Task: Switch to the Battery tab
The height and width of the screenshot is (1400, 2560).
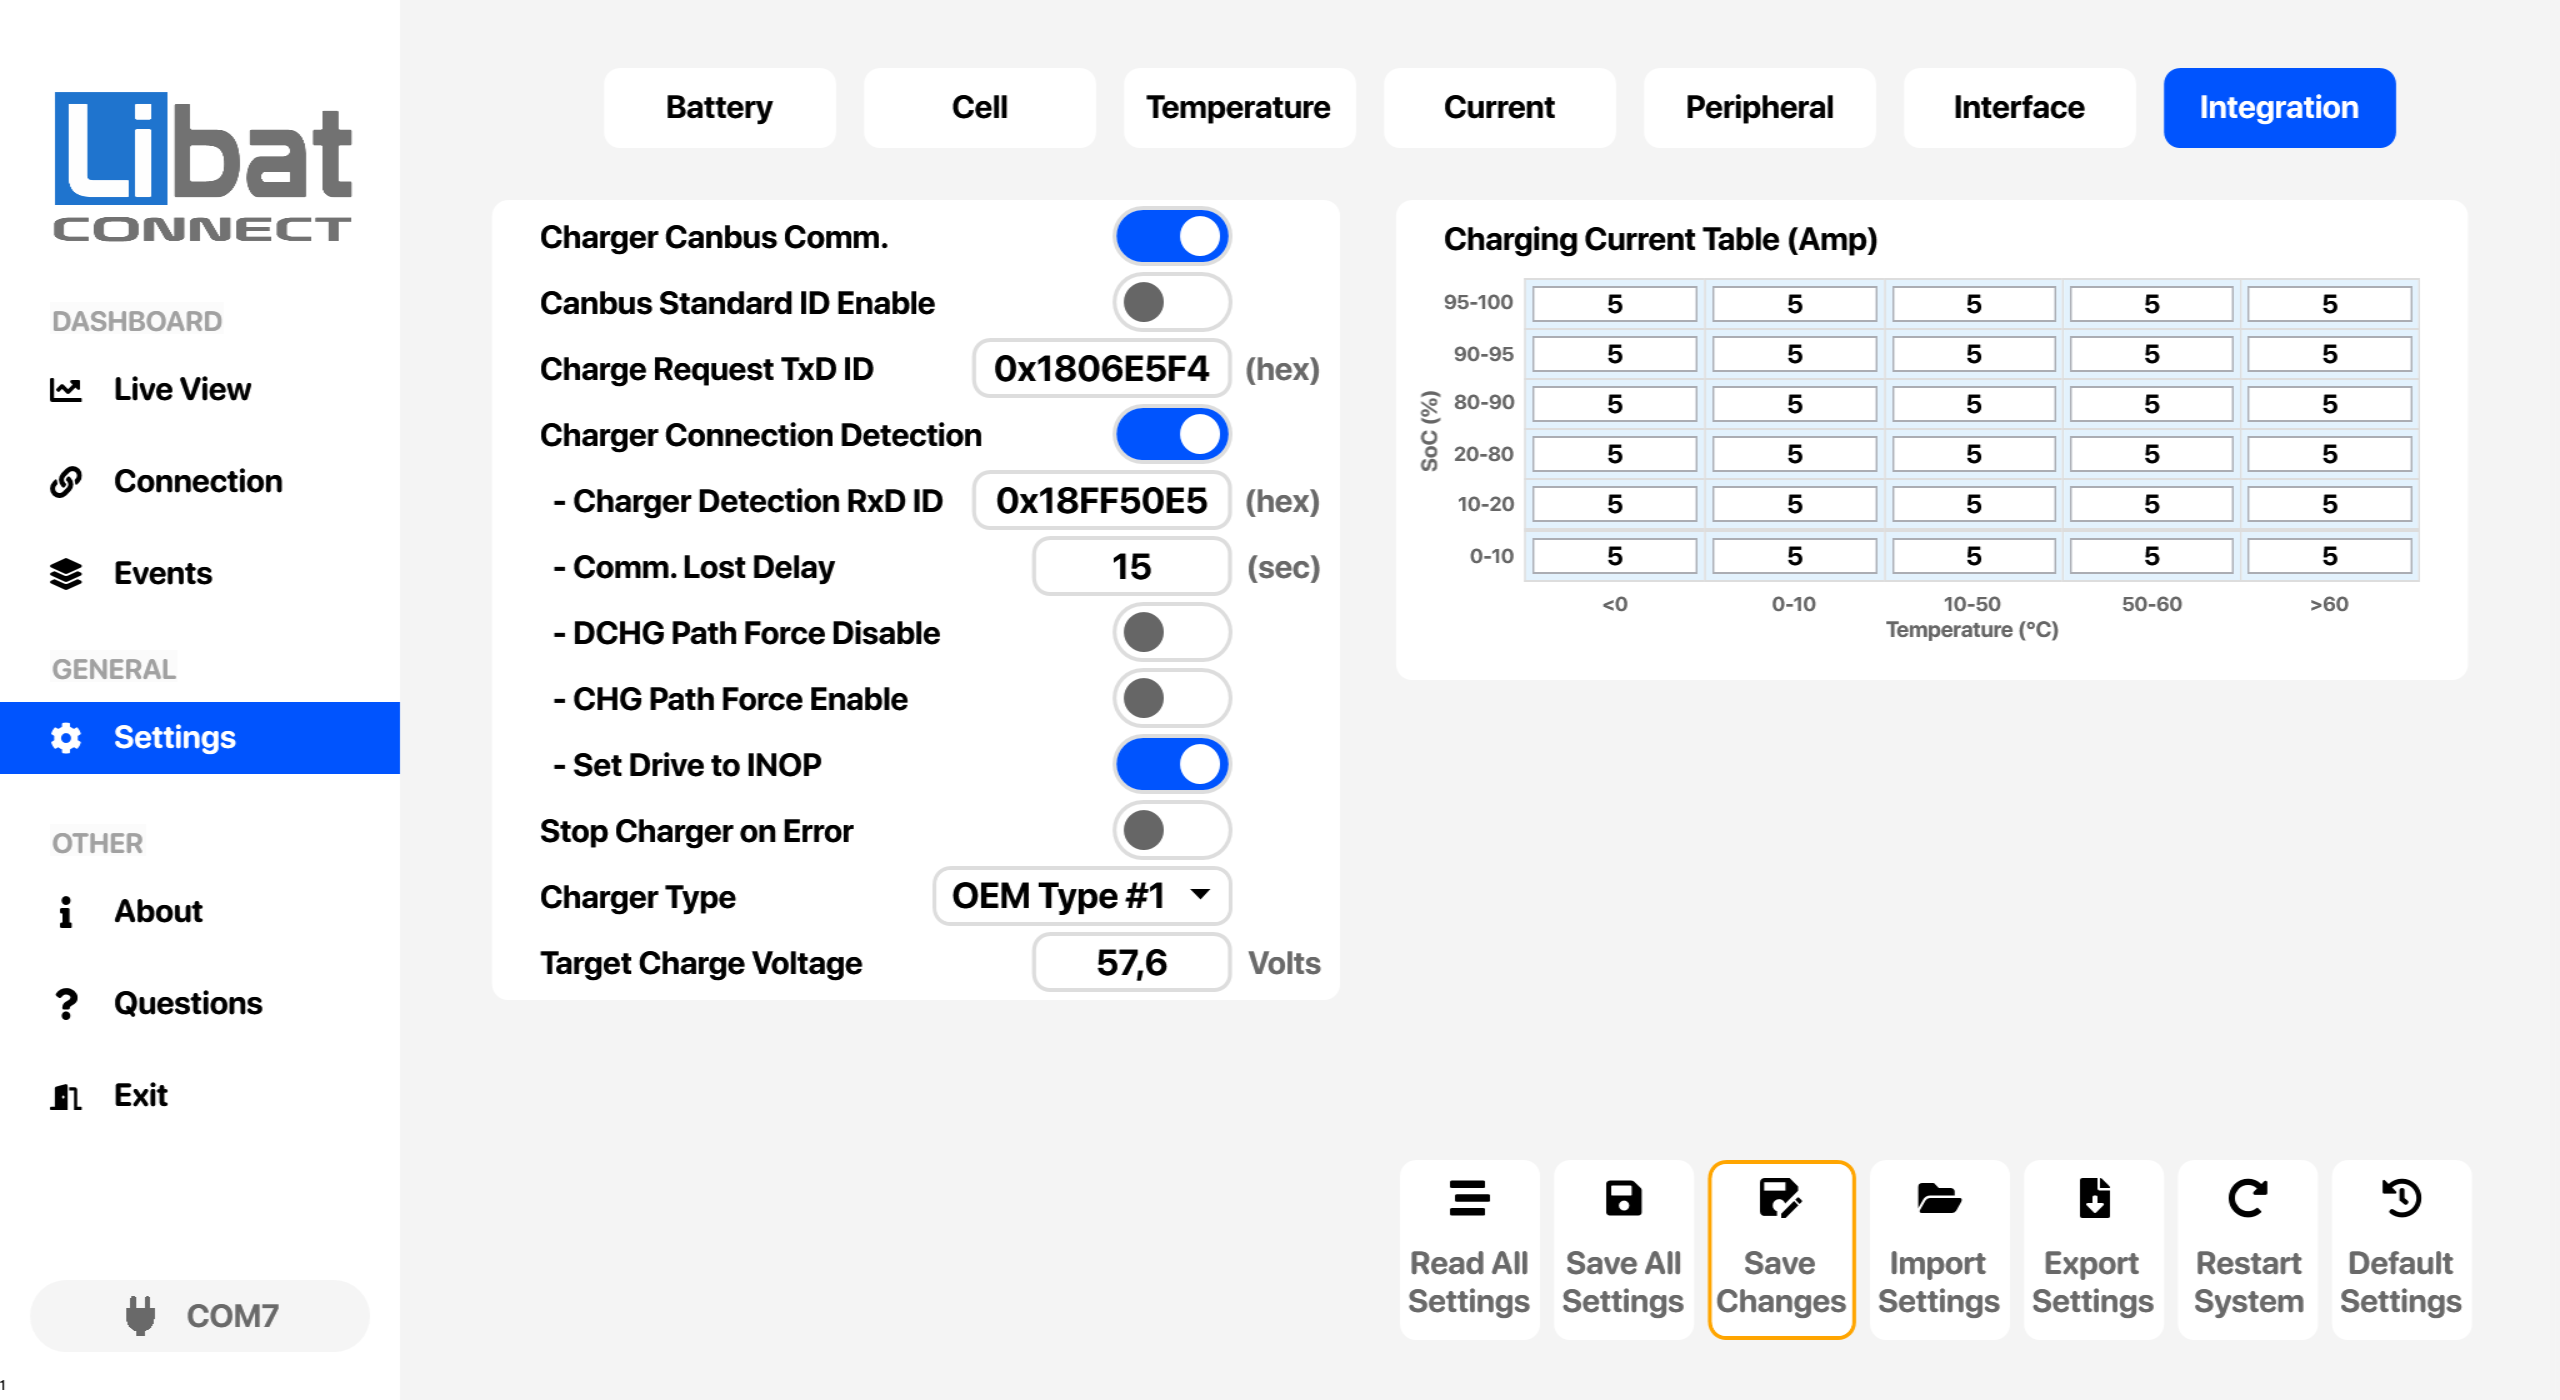Action: tap(719, 108)
